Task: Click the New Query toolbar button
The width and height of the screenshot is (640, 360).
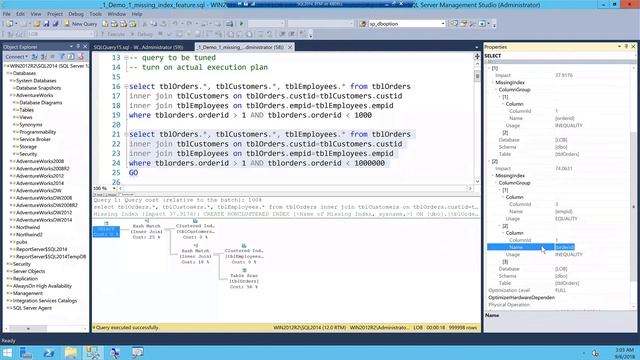Action: pyautogui.click(x=80, y=24)
